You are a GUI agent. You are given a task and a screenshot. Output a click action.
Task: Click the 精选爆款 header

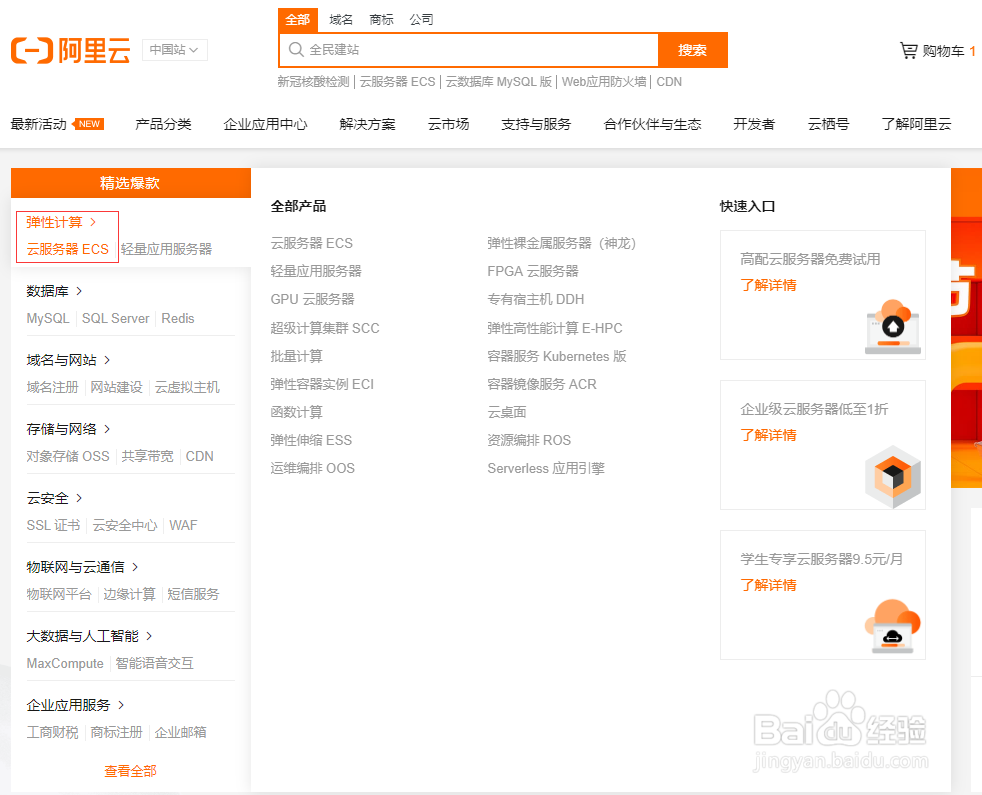(x=130, y=183)
